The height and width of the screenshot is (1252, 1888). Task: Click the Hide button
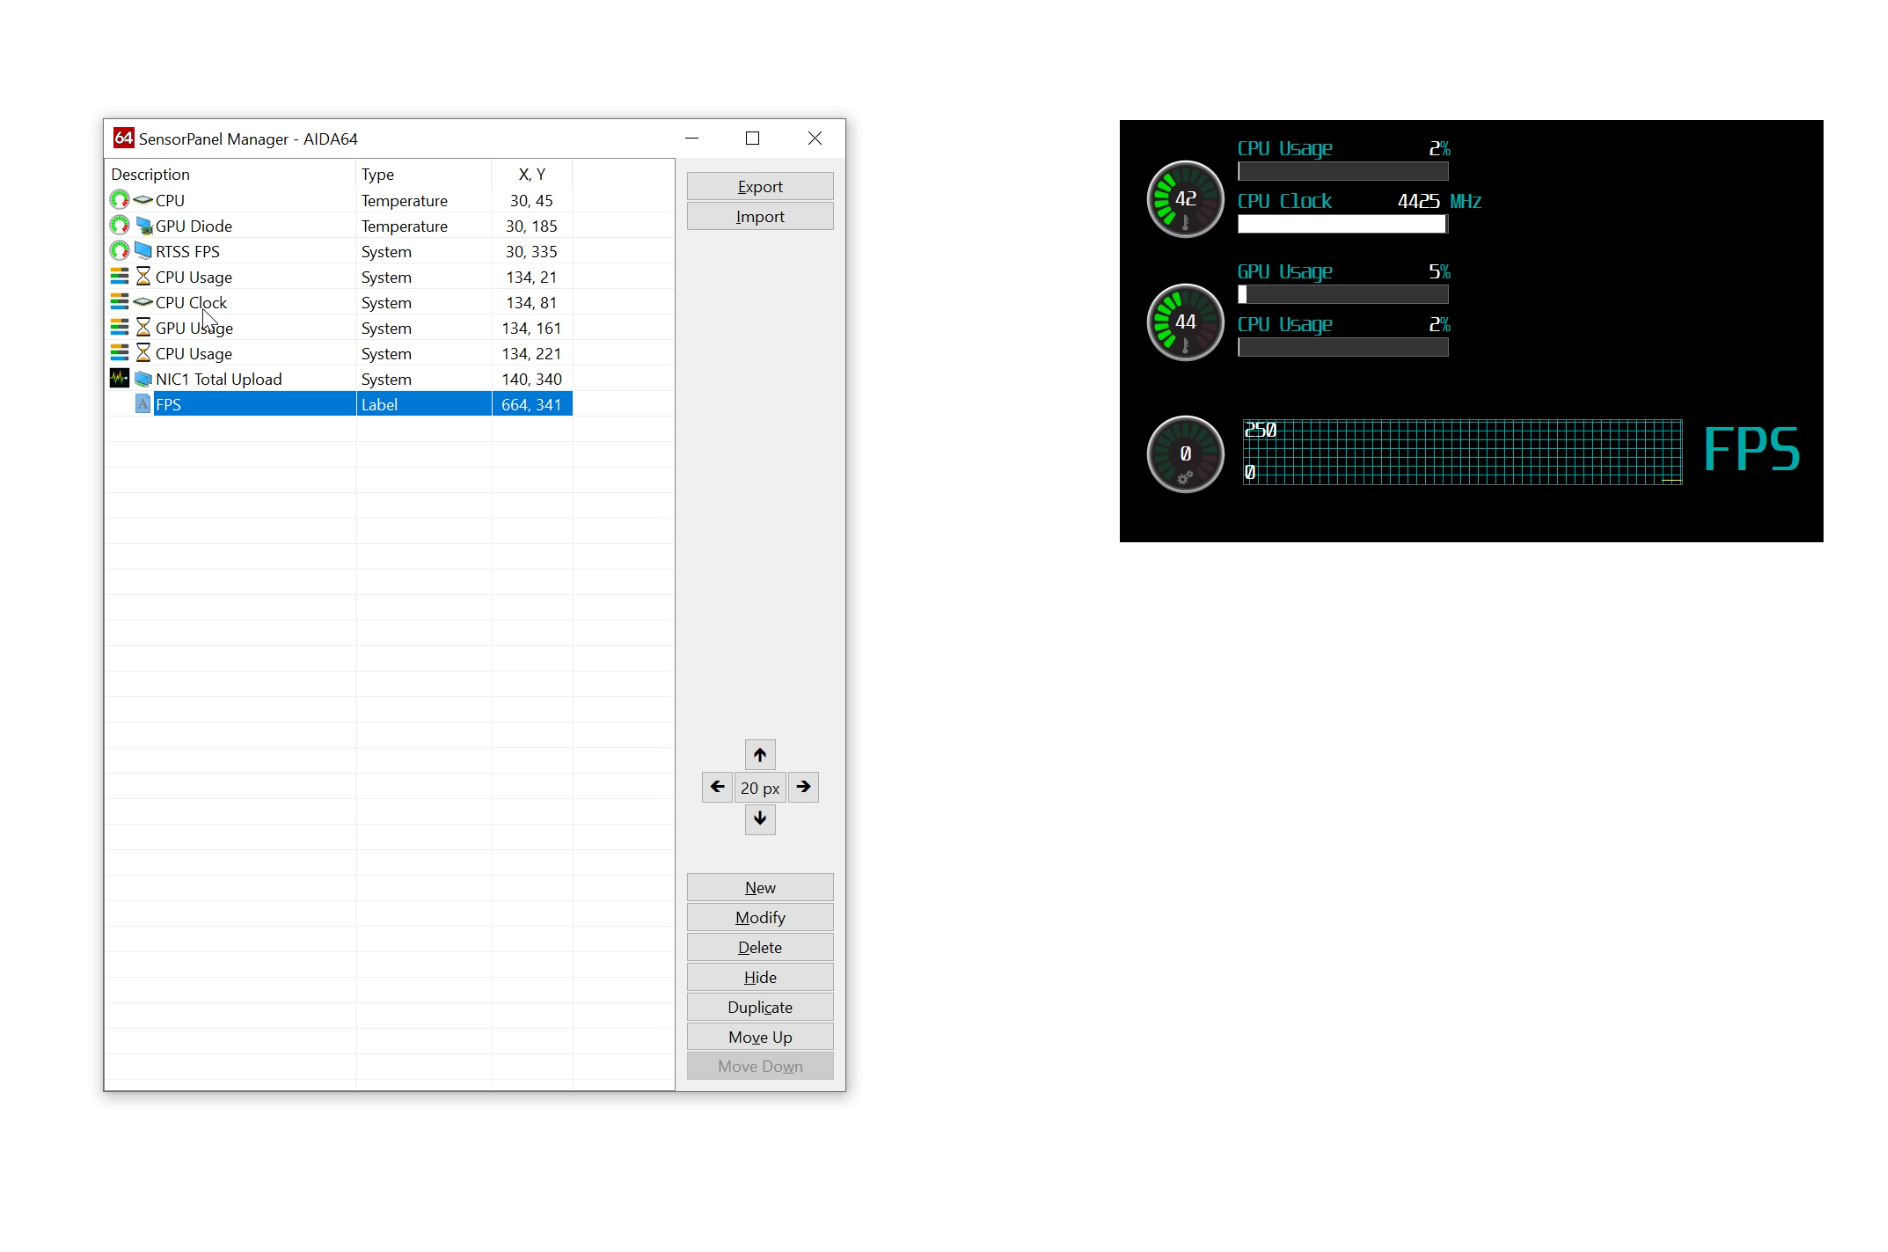760,977
